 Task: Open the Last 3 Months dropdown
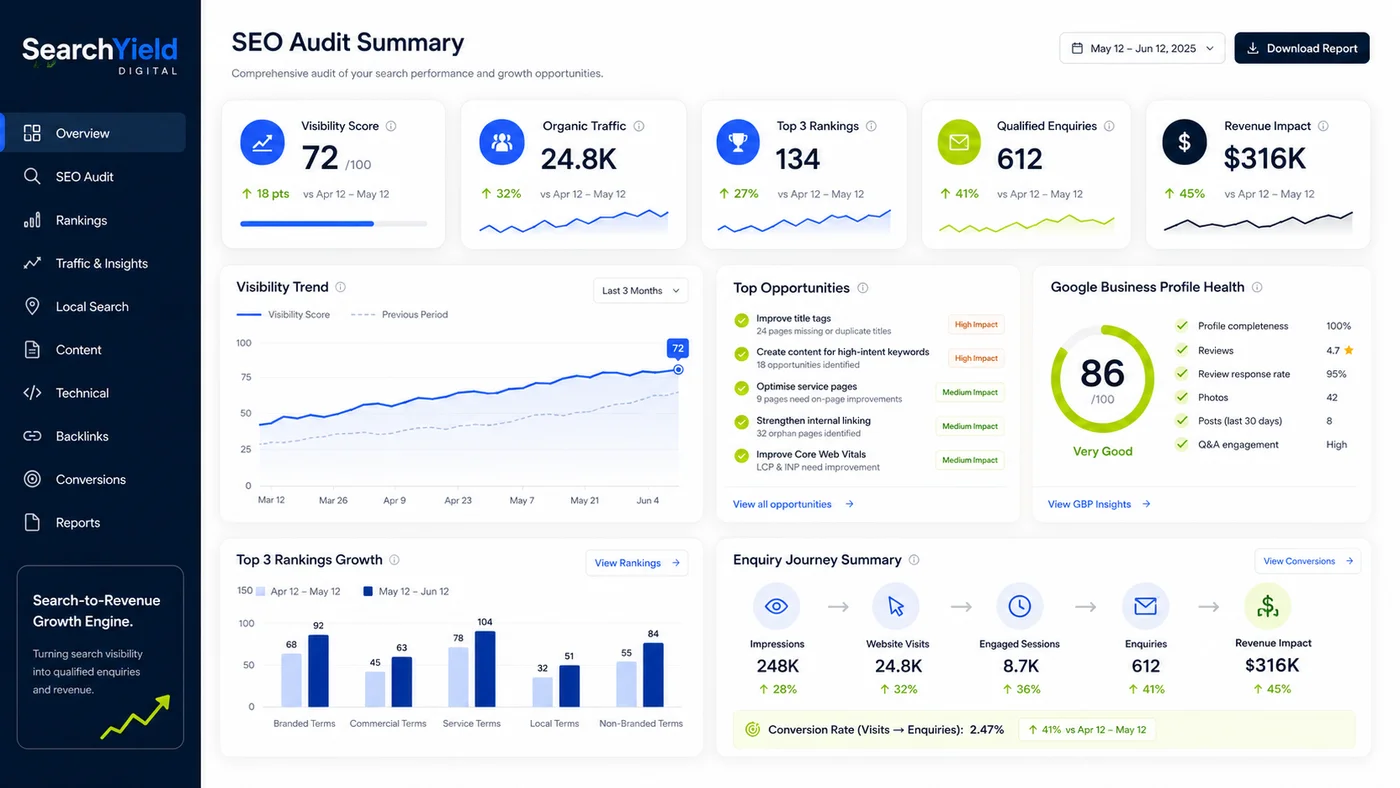640,291
